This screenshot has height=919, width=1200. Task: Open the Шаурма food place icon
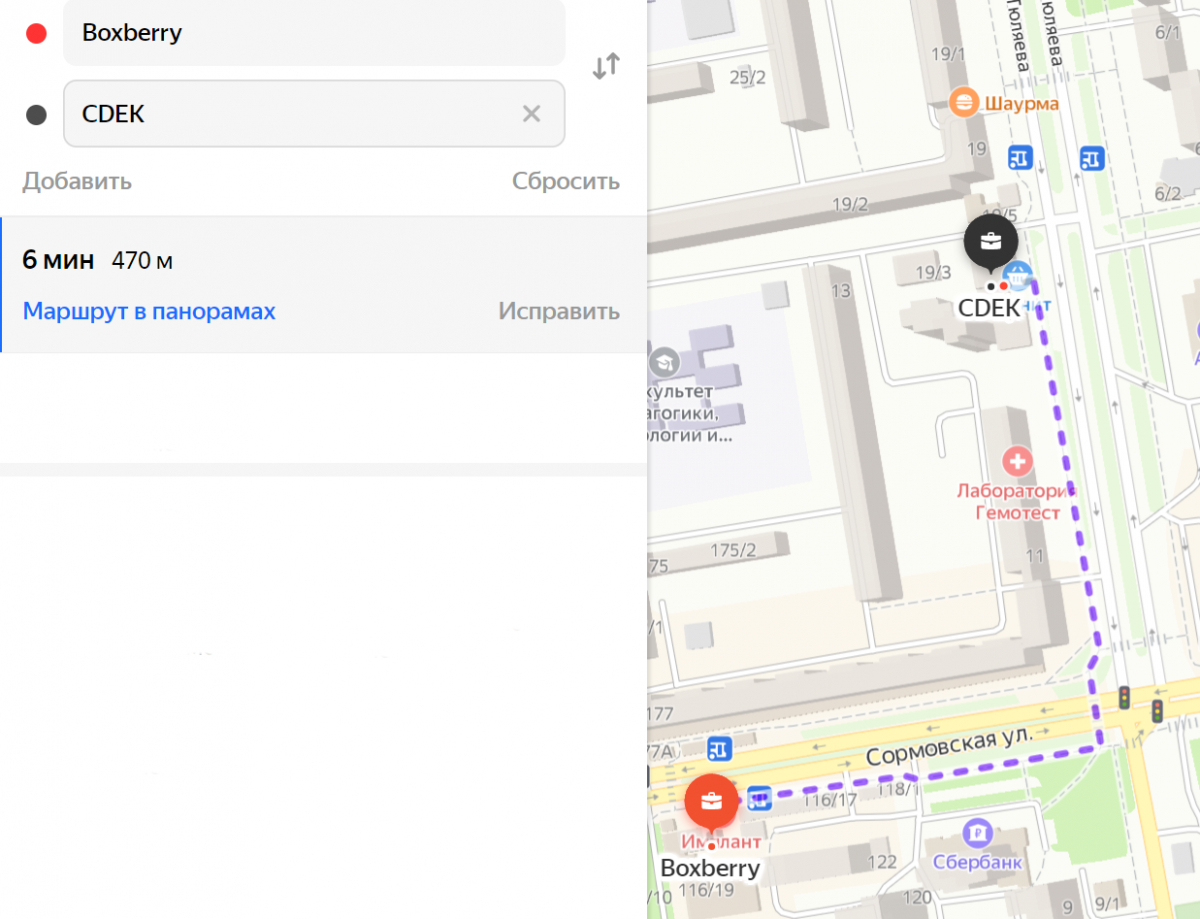tap(964, 101)
